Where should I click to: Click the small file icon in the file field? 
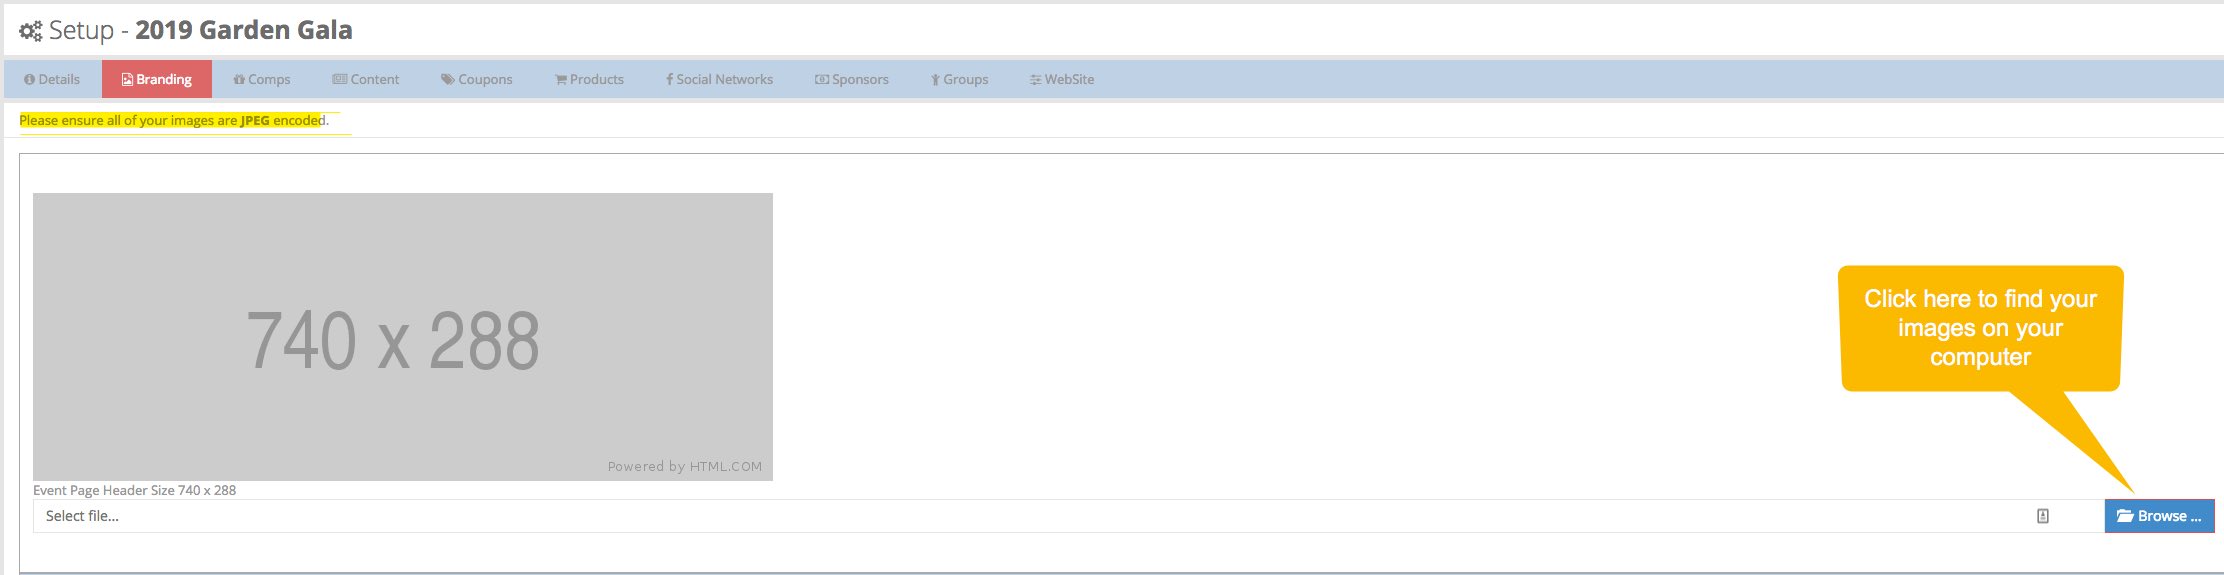2043,516
